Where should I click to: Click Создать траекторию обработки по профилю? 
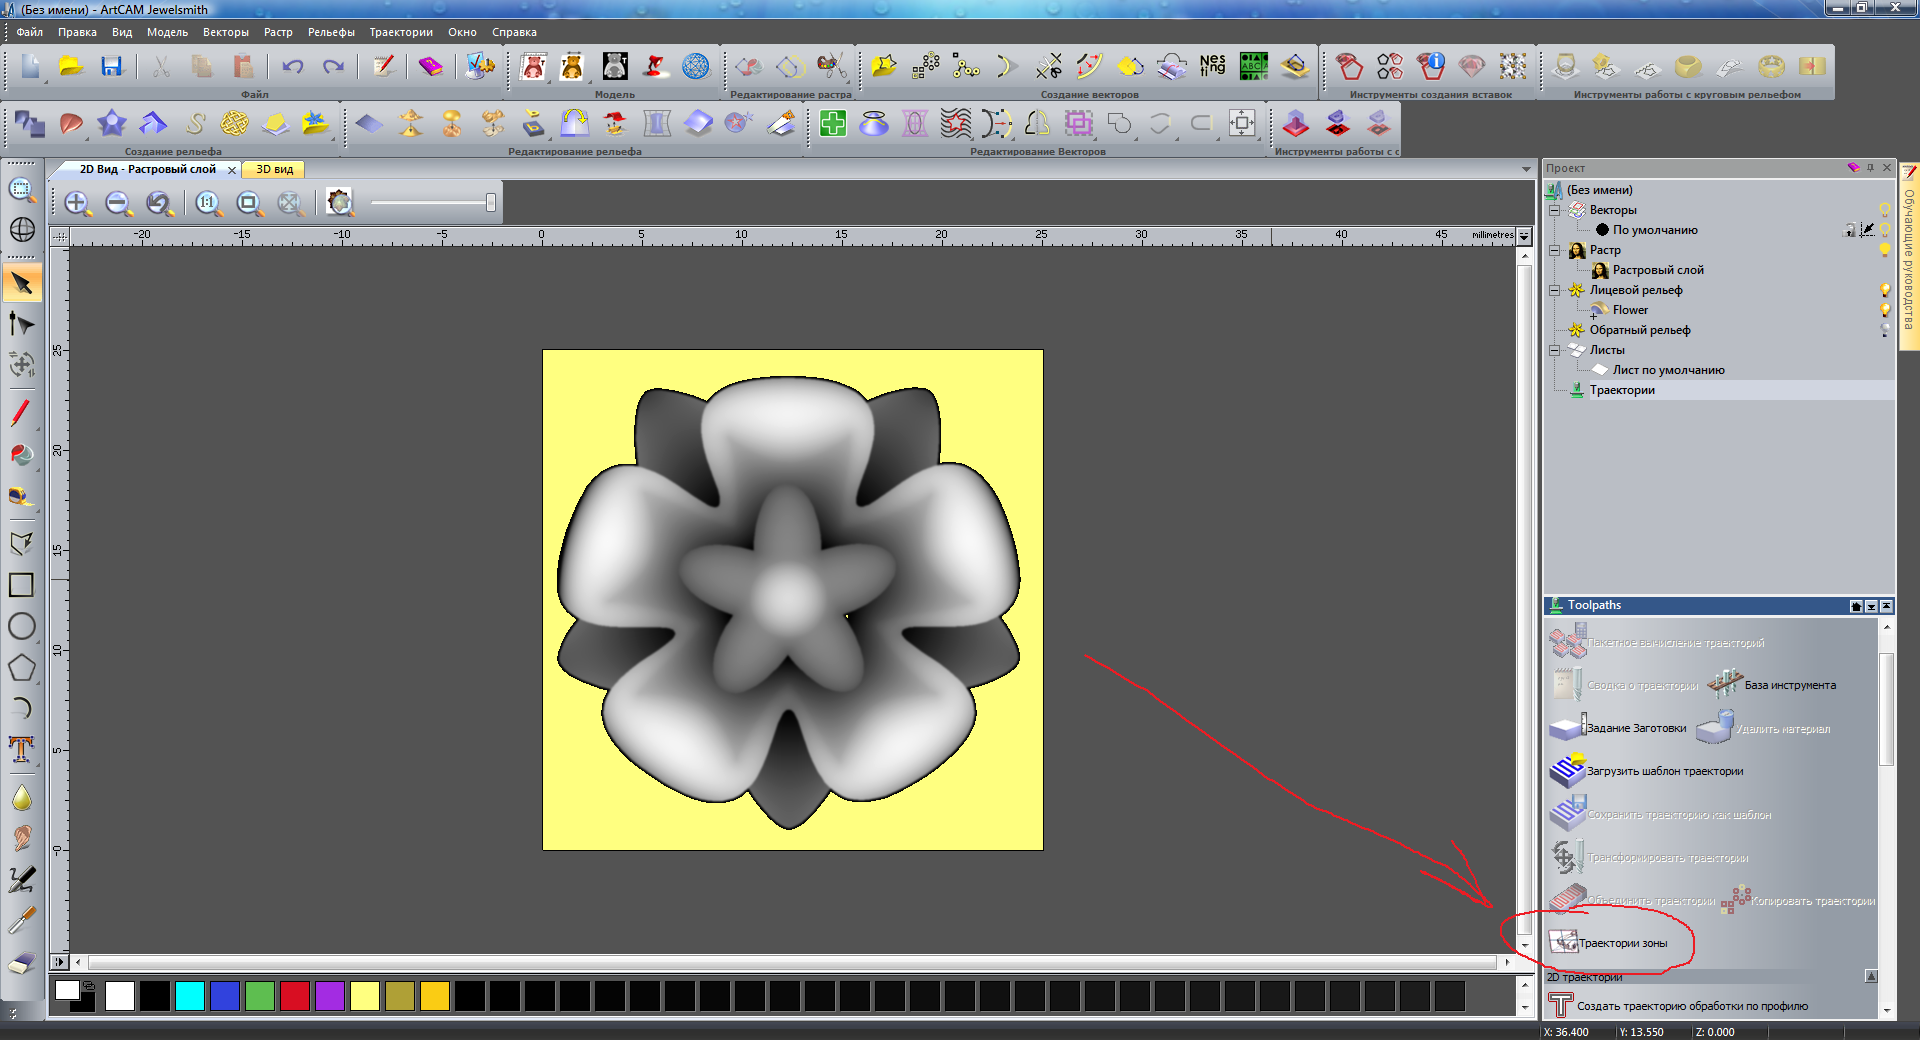point(1678,1005)
